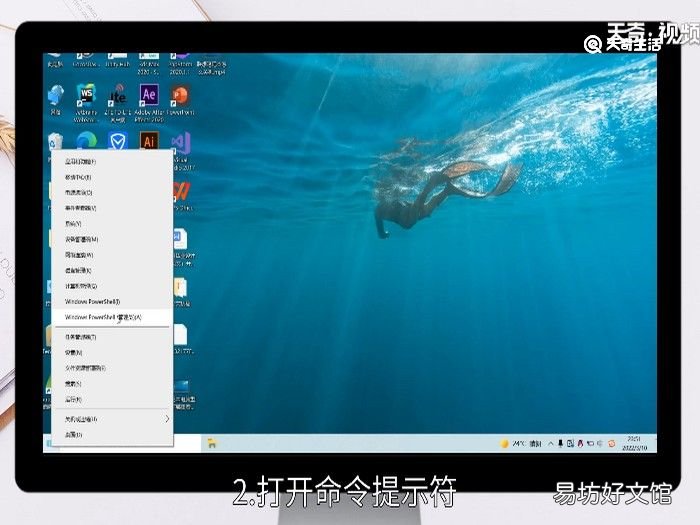The height and width of the screenshot is (525, 700).
Task: Open 计算机管理(G) menu entry
Action: [x=112, y=286]
